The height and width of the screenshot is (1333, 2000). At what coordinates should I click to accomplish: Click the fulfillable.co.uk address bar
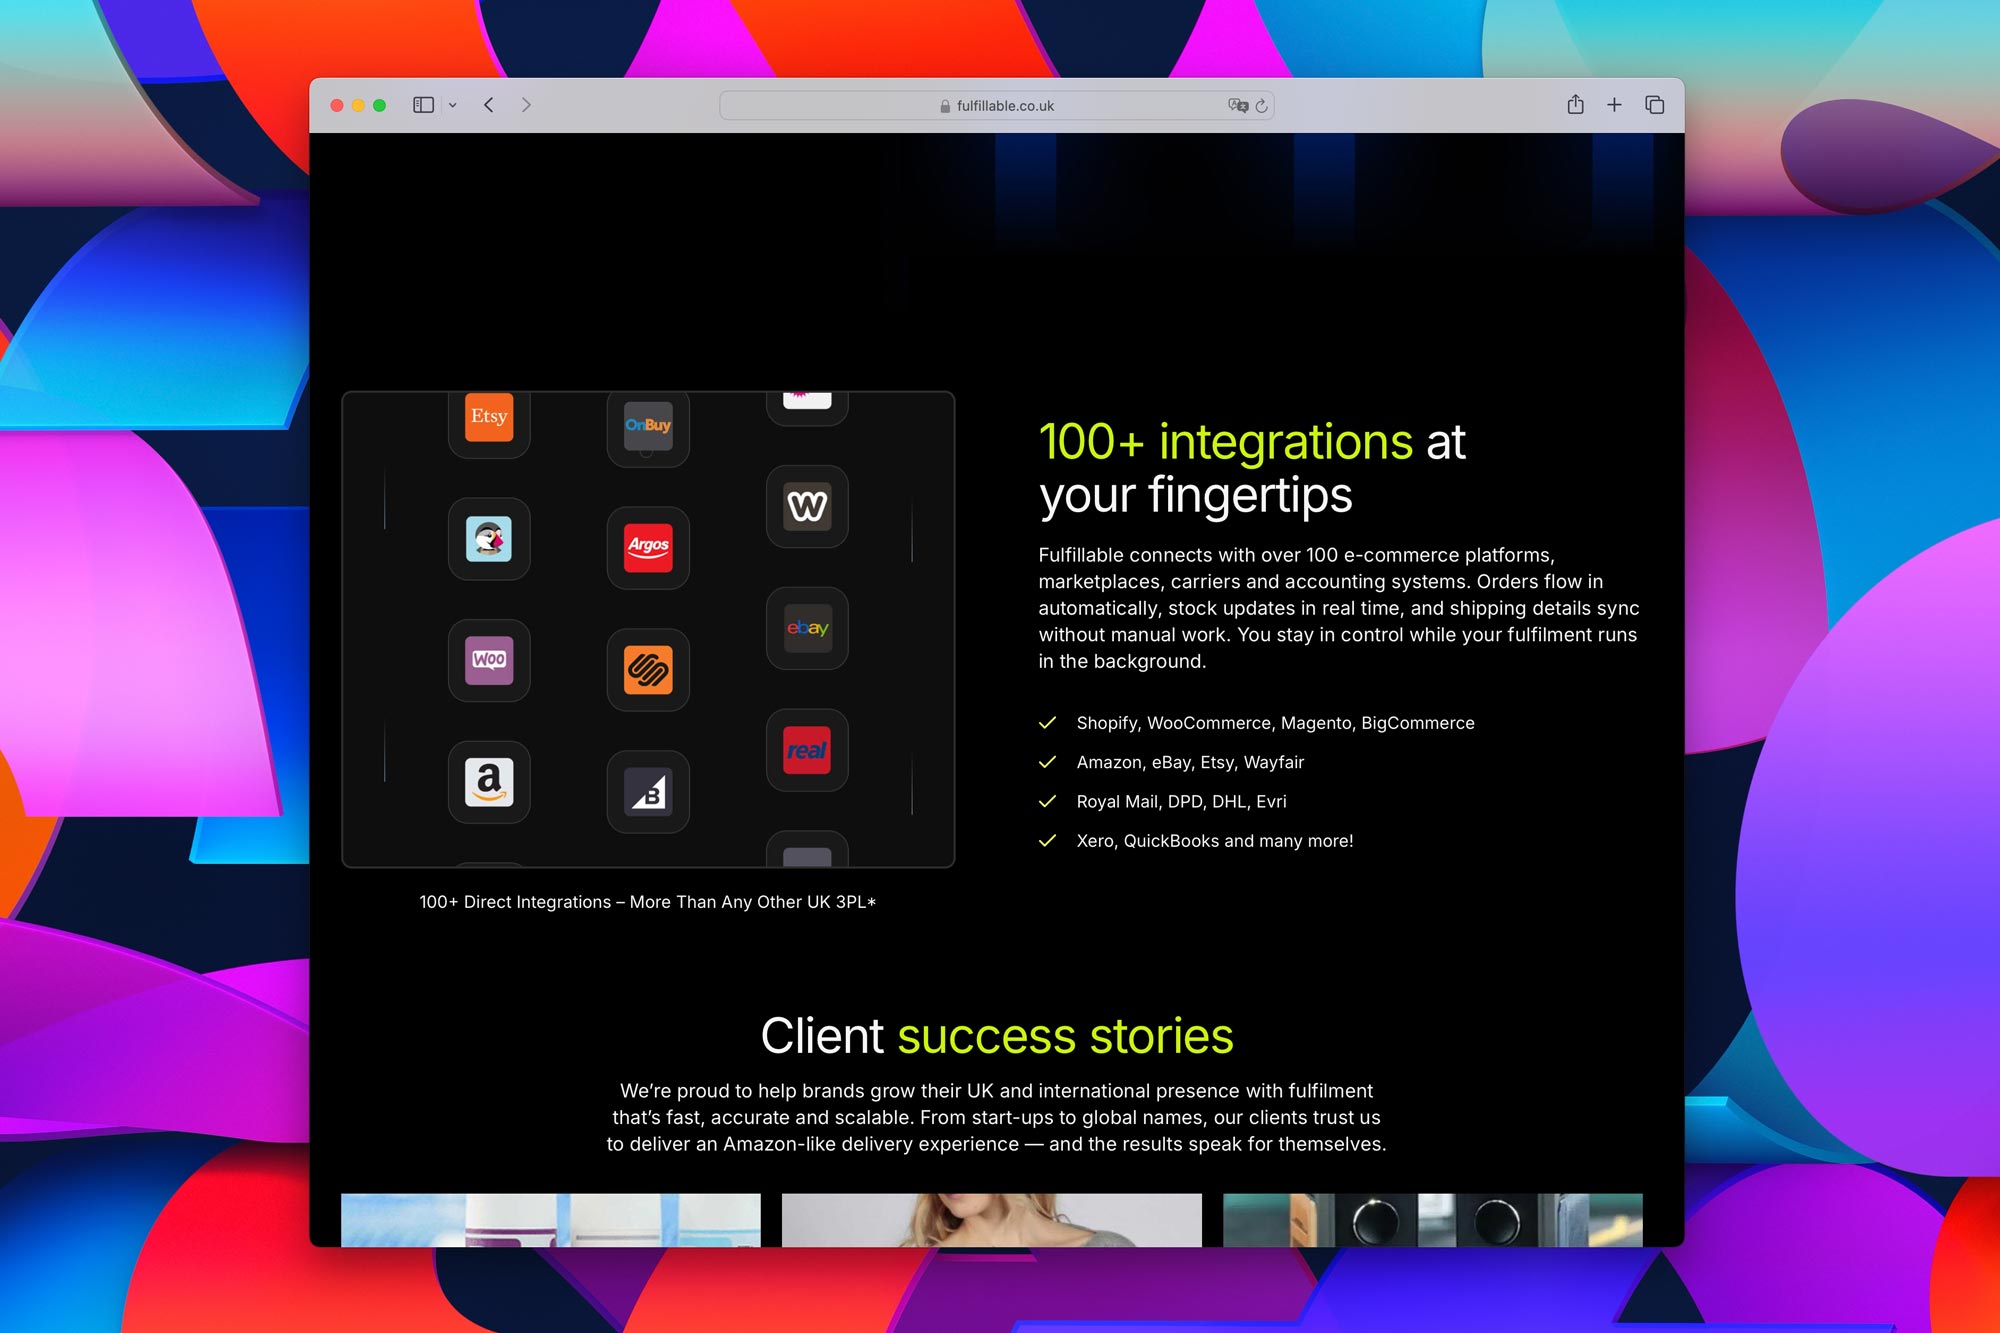[997, 105]
